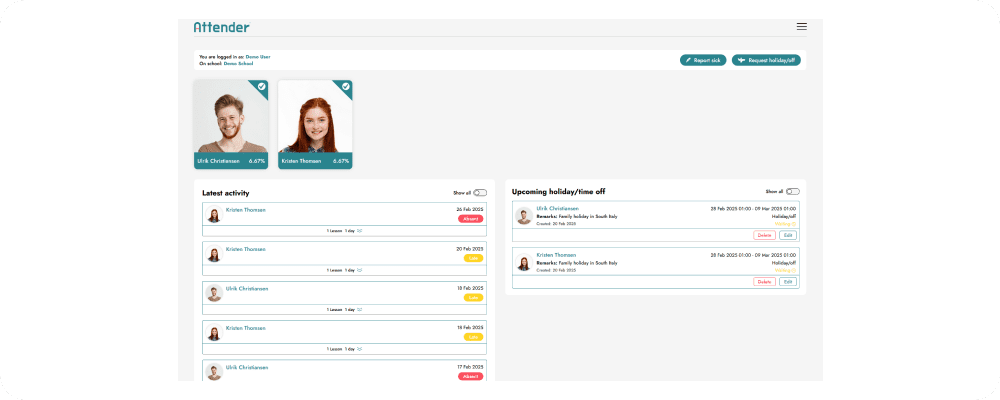Edit Kristen Thomsen's holiday request
Image resolution: width=1000 pixels, height=400 pixels.
click(788, 282)
